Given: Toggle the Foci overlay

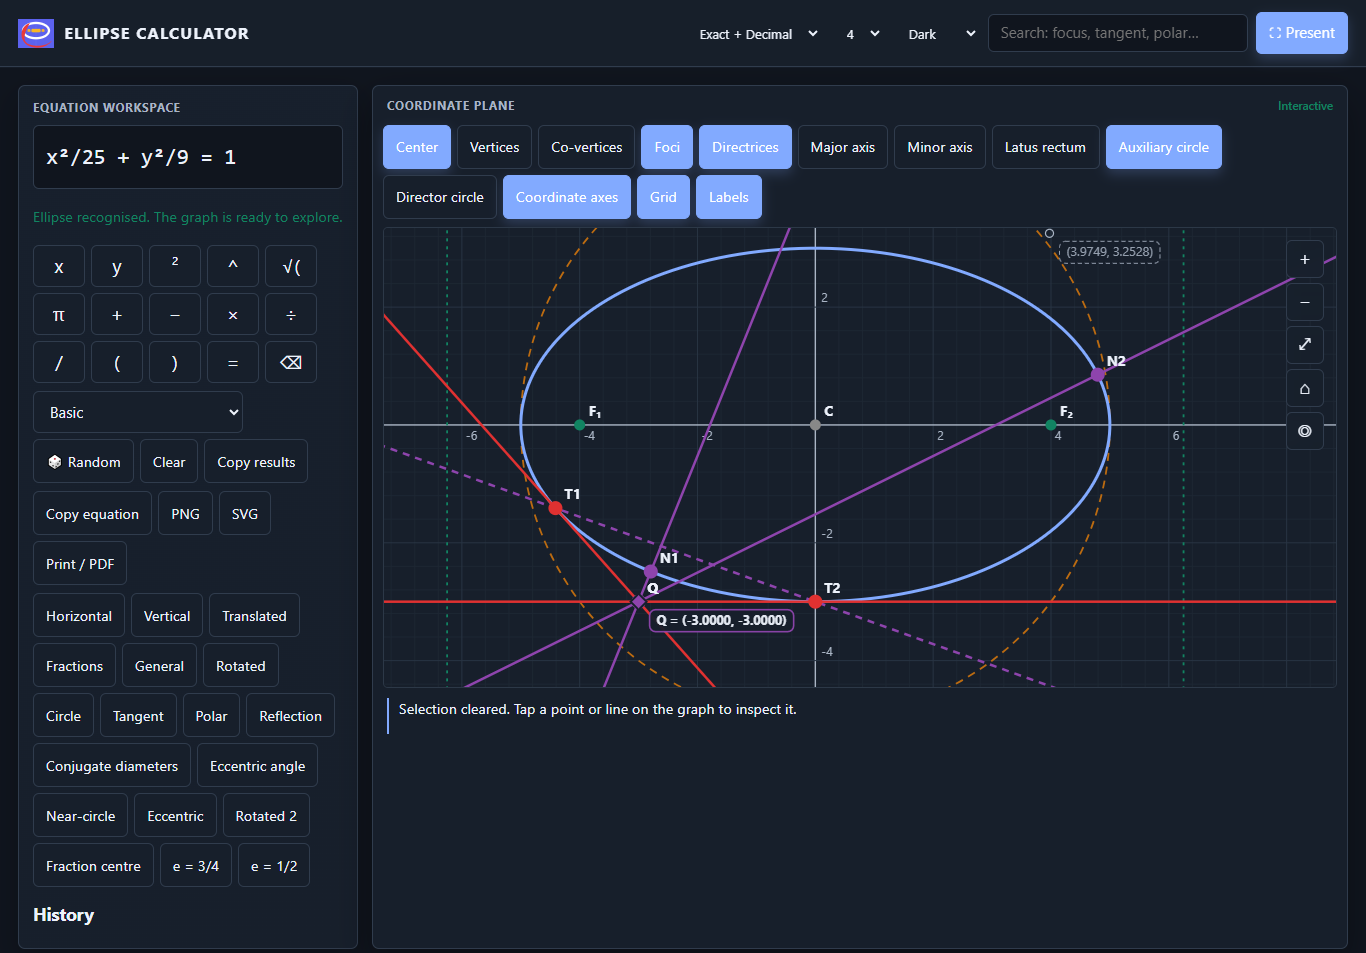Looking at the screenshot, I should 667,147.
